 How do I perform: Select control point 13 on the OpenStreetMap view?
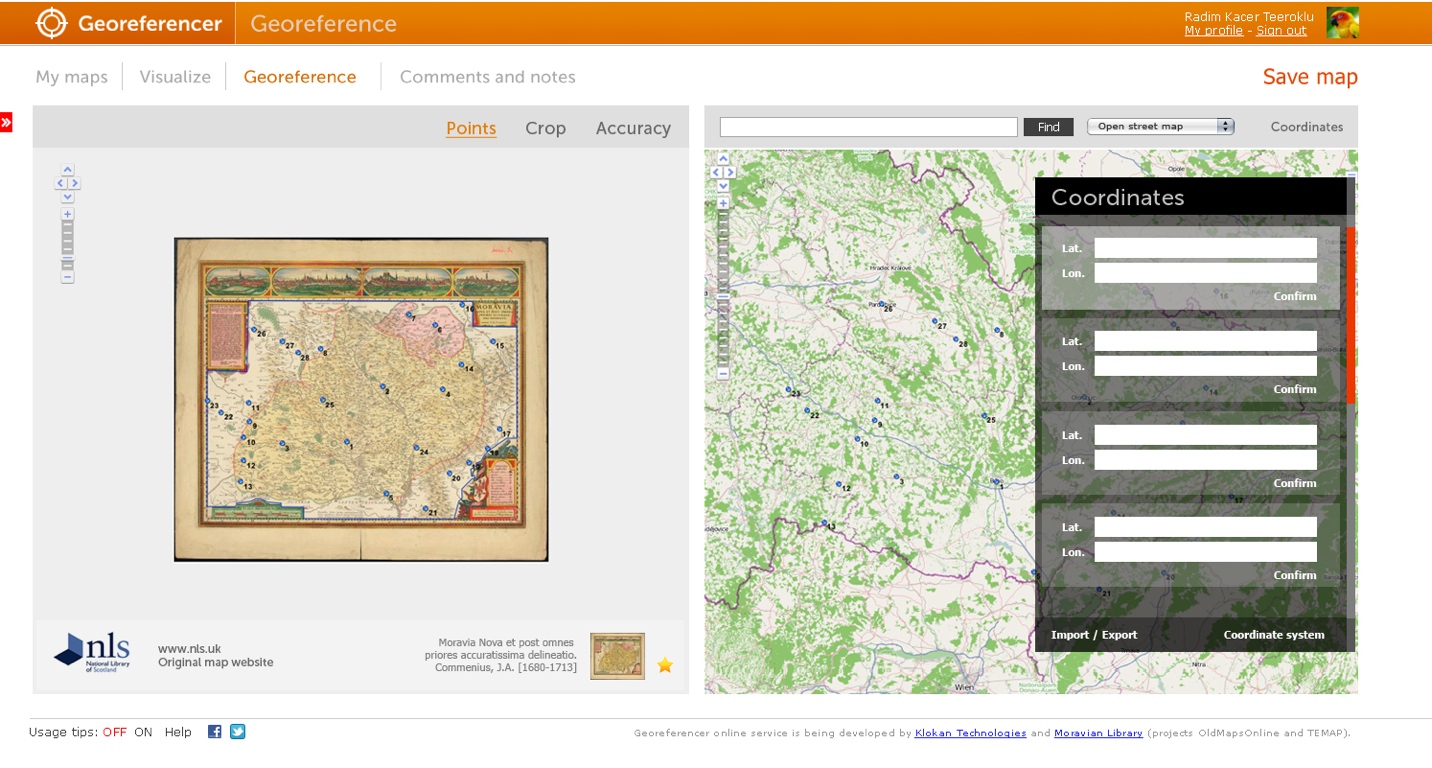824,523
